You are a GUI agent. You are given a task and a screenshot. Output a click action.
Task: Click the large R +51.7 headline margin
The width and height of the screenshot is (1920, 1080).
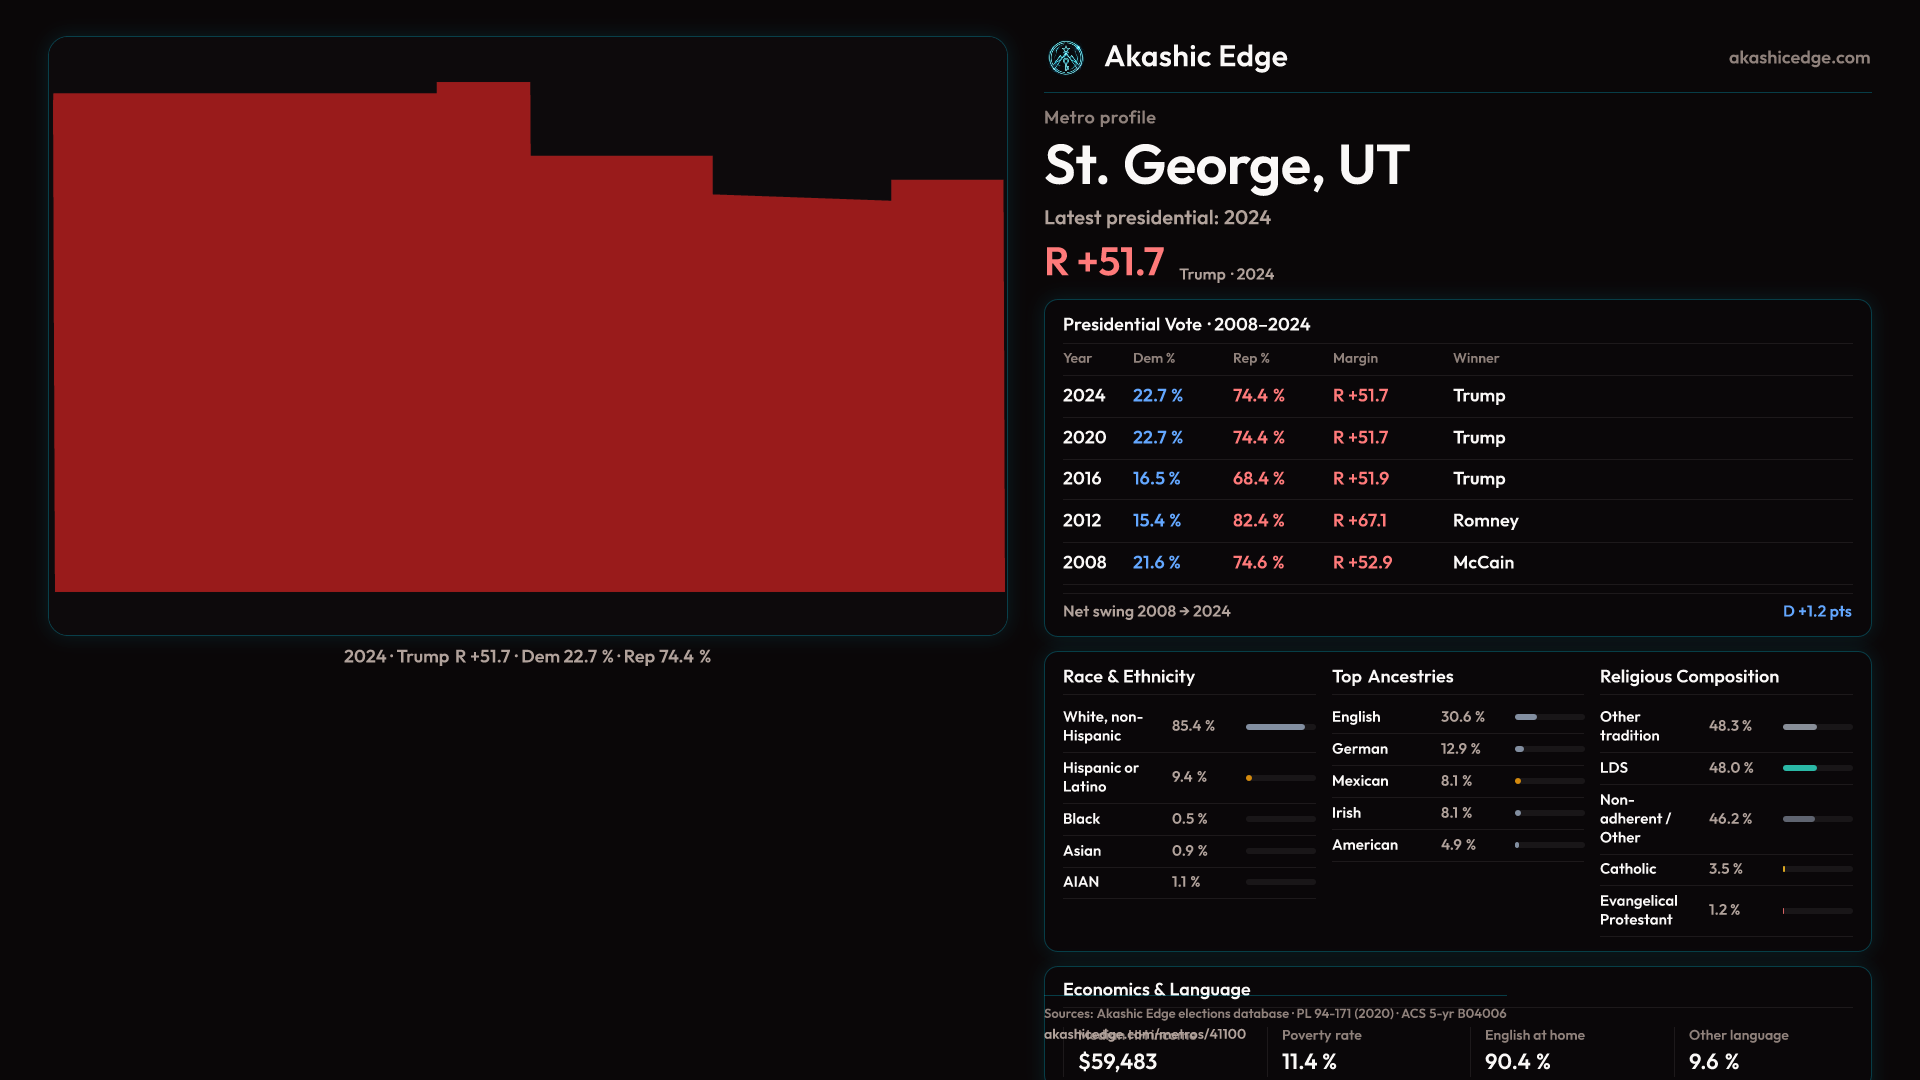click(x=1104, y=262)
